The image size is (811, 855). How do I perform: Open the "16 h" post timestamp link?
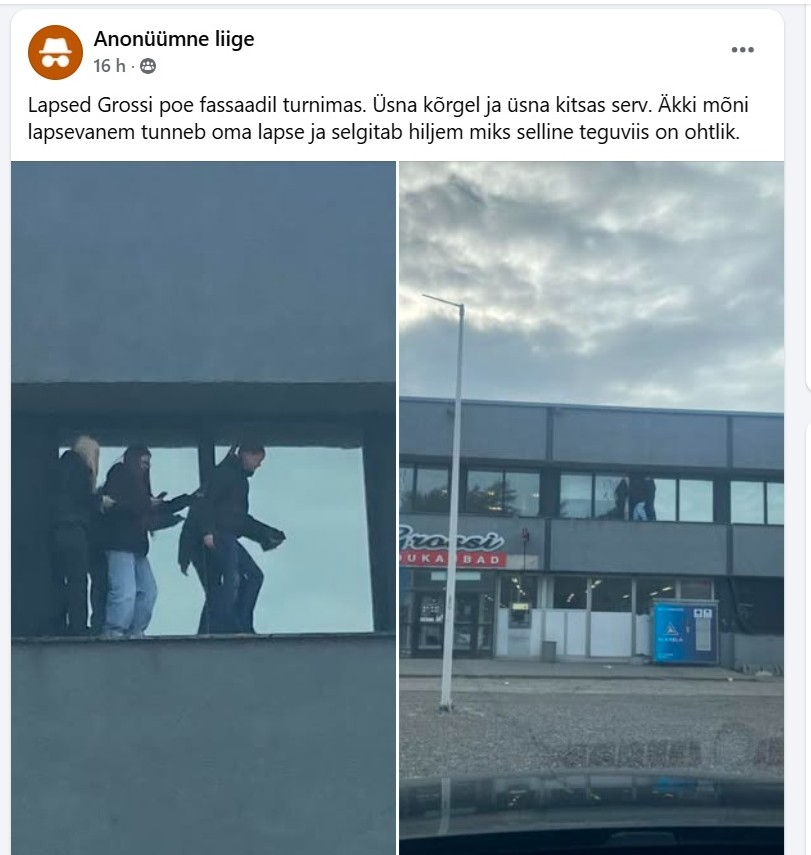click(109, 66)
